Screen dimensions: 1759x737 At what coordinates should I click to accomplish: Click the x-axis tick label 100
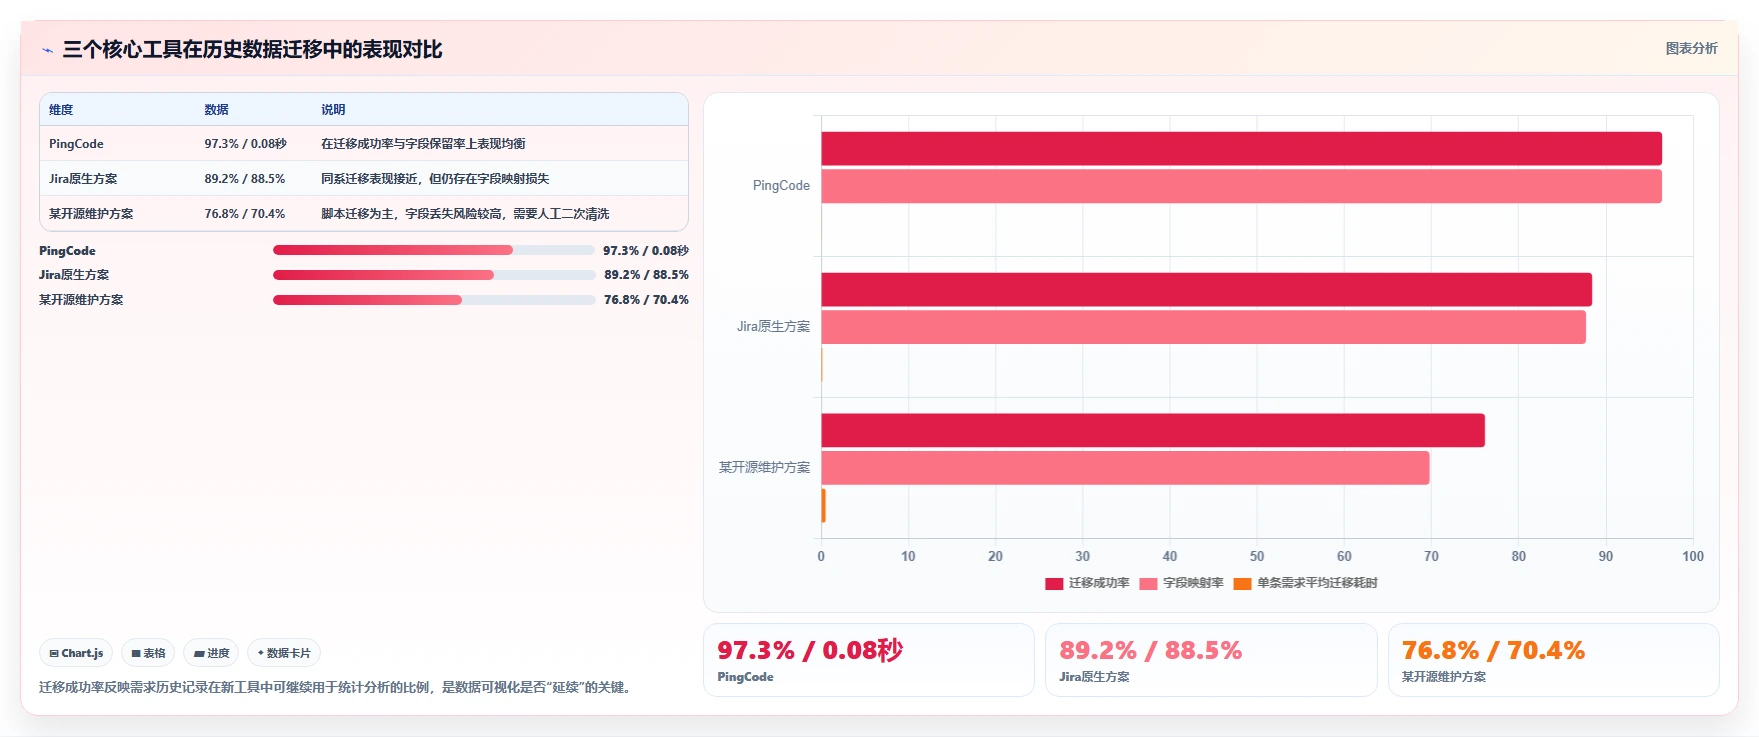pos(1693,557)
